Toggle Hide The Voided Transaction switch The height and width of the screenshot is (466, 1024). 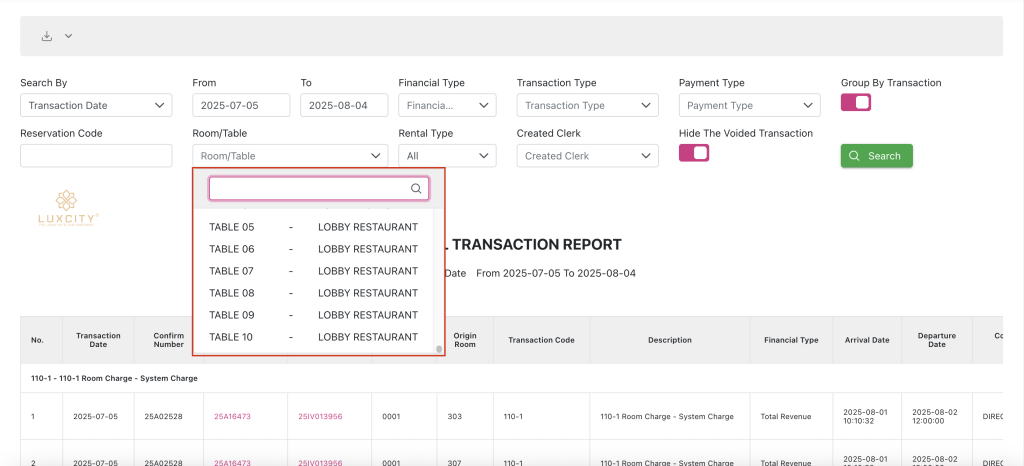click(x=694, y=153)
